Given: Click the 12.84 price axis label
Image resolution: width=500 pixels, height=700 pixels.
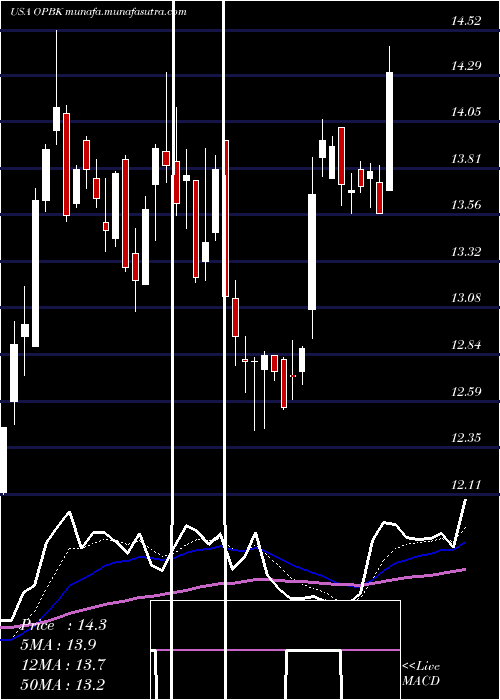Looking at the screenshot, I should [x=466, y=345].
